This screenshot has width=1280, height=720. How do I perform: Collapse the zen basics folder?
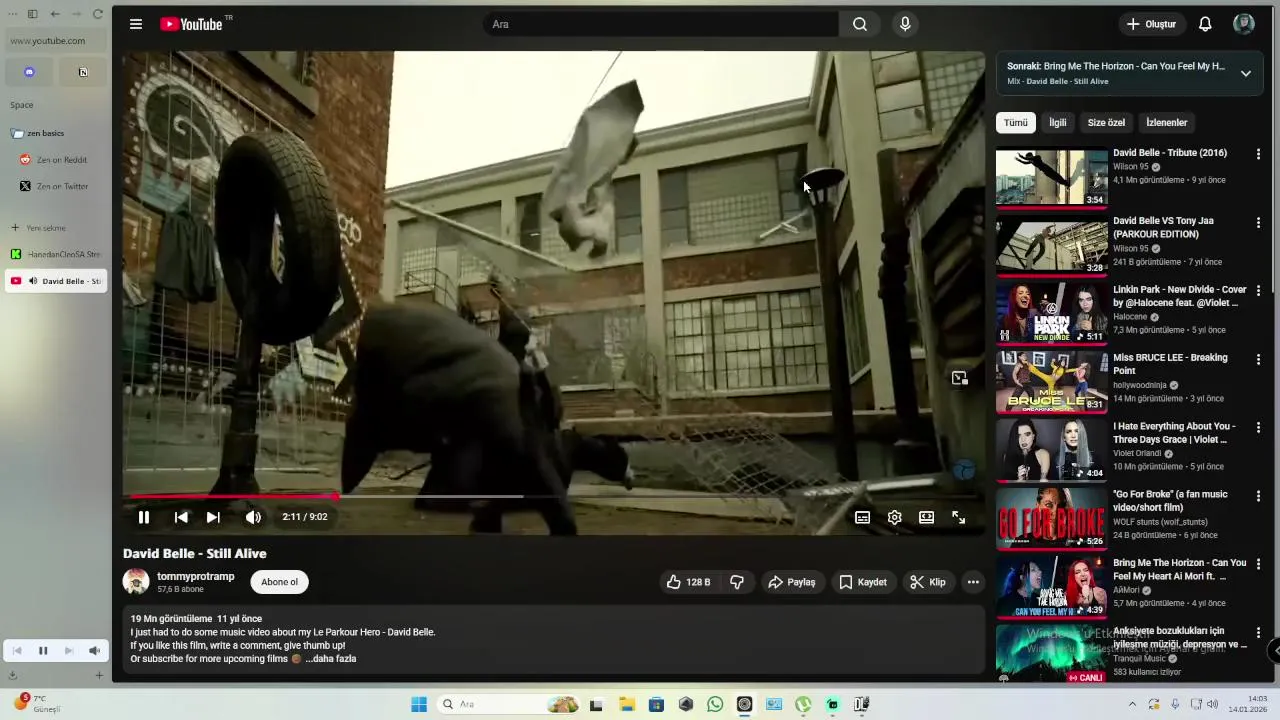tap(56, 133)
